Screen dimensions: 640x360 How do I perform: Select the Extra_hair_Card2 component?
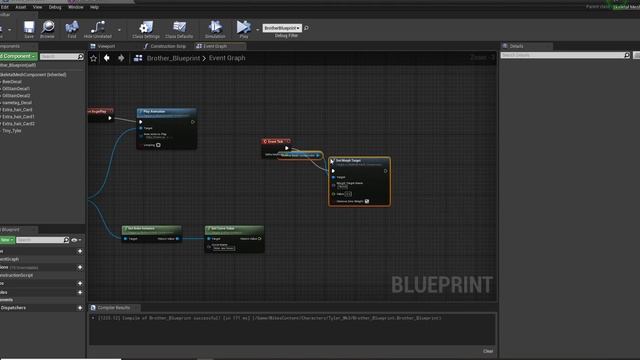pos(18,124)
